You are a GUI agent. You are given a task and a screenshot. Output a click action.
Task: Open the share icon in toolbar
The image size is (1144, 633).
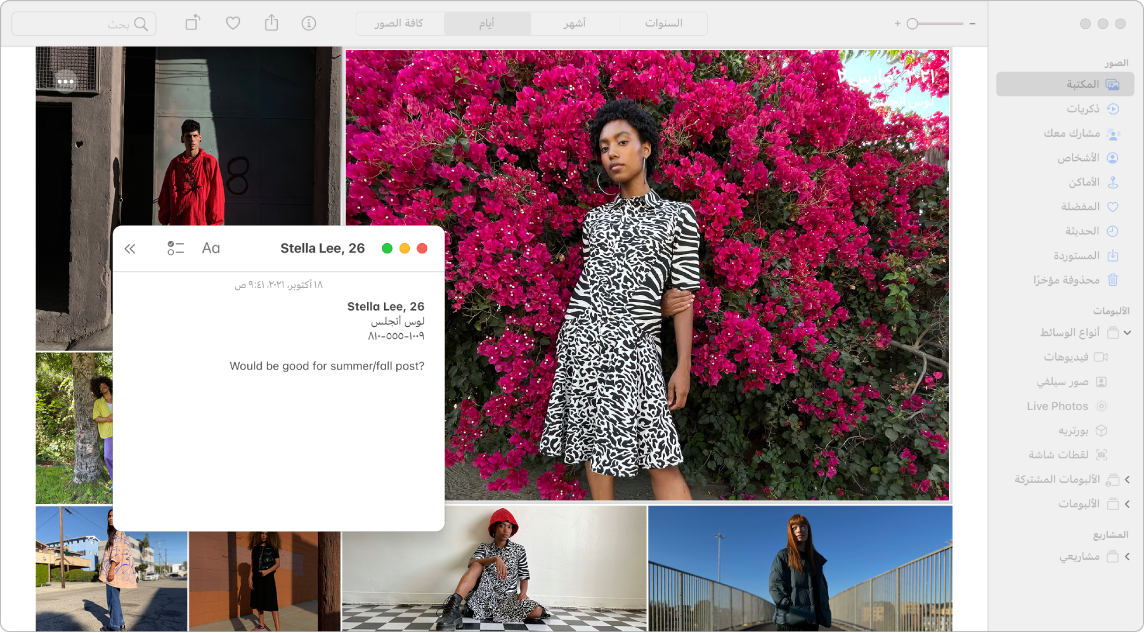click(x=271, y=23)
